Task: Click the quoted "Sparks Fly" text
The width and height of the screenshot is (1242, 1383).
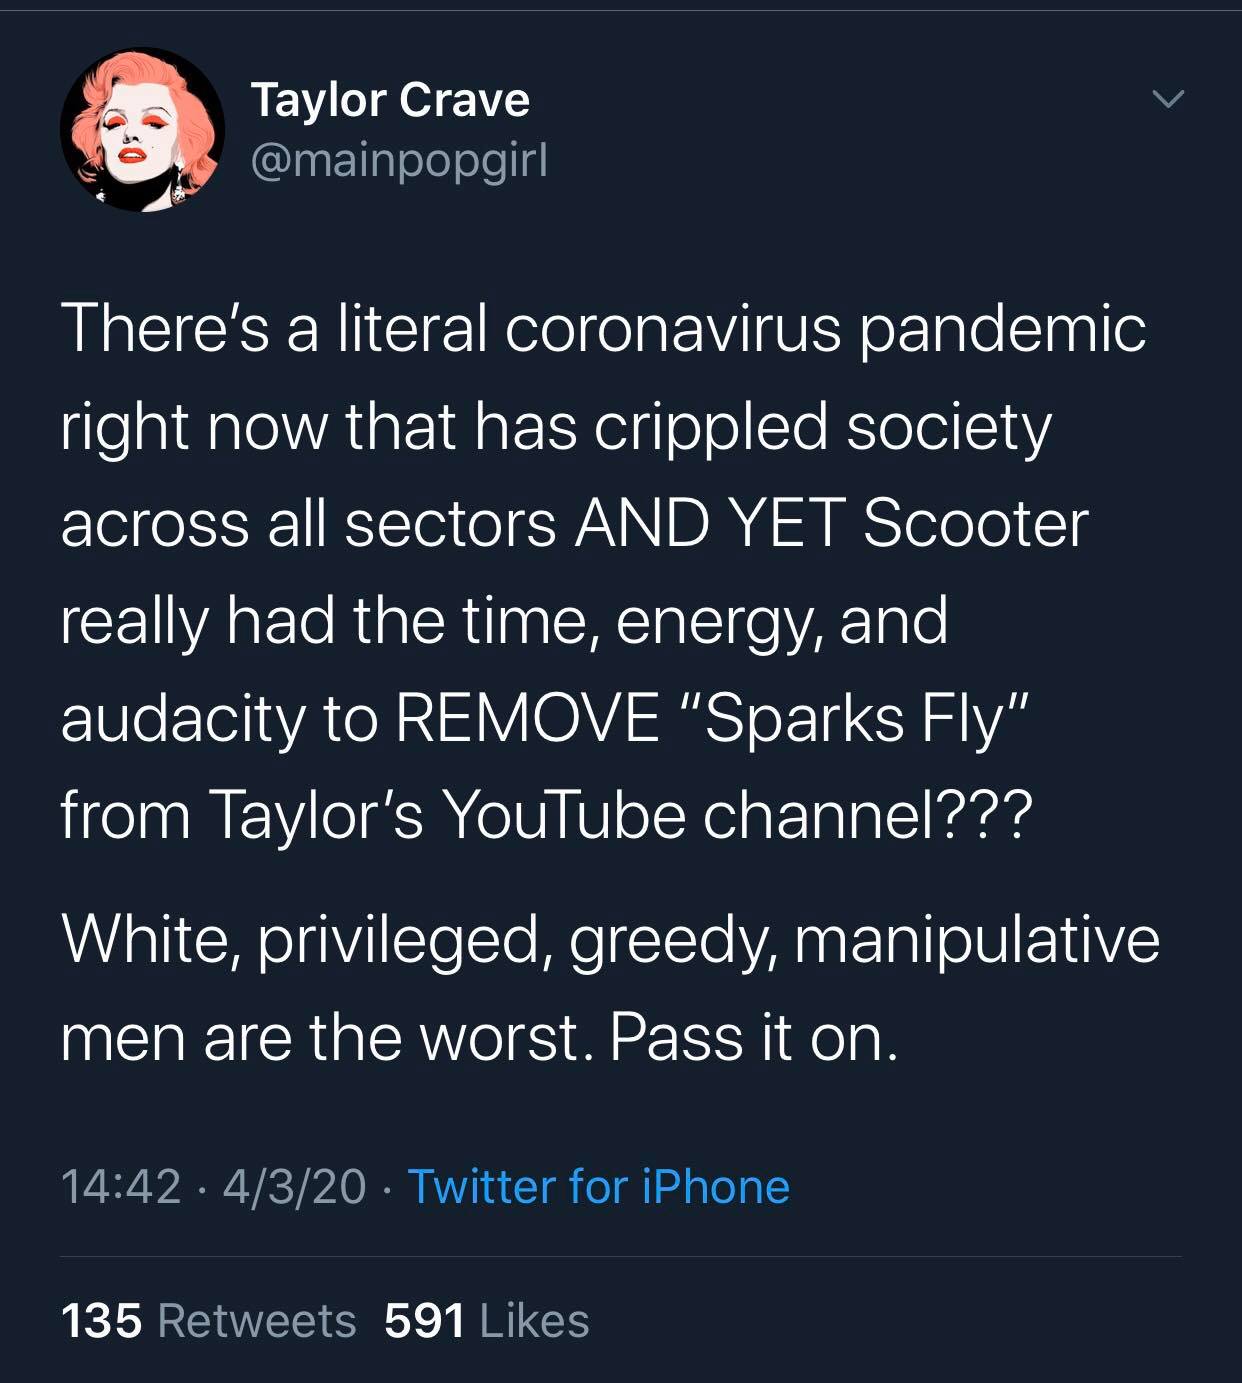Action: point(854,718)
